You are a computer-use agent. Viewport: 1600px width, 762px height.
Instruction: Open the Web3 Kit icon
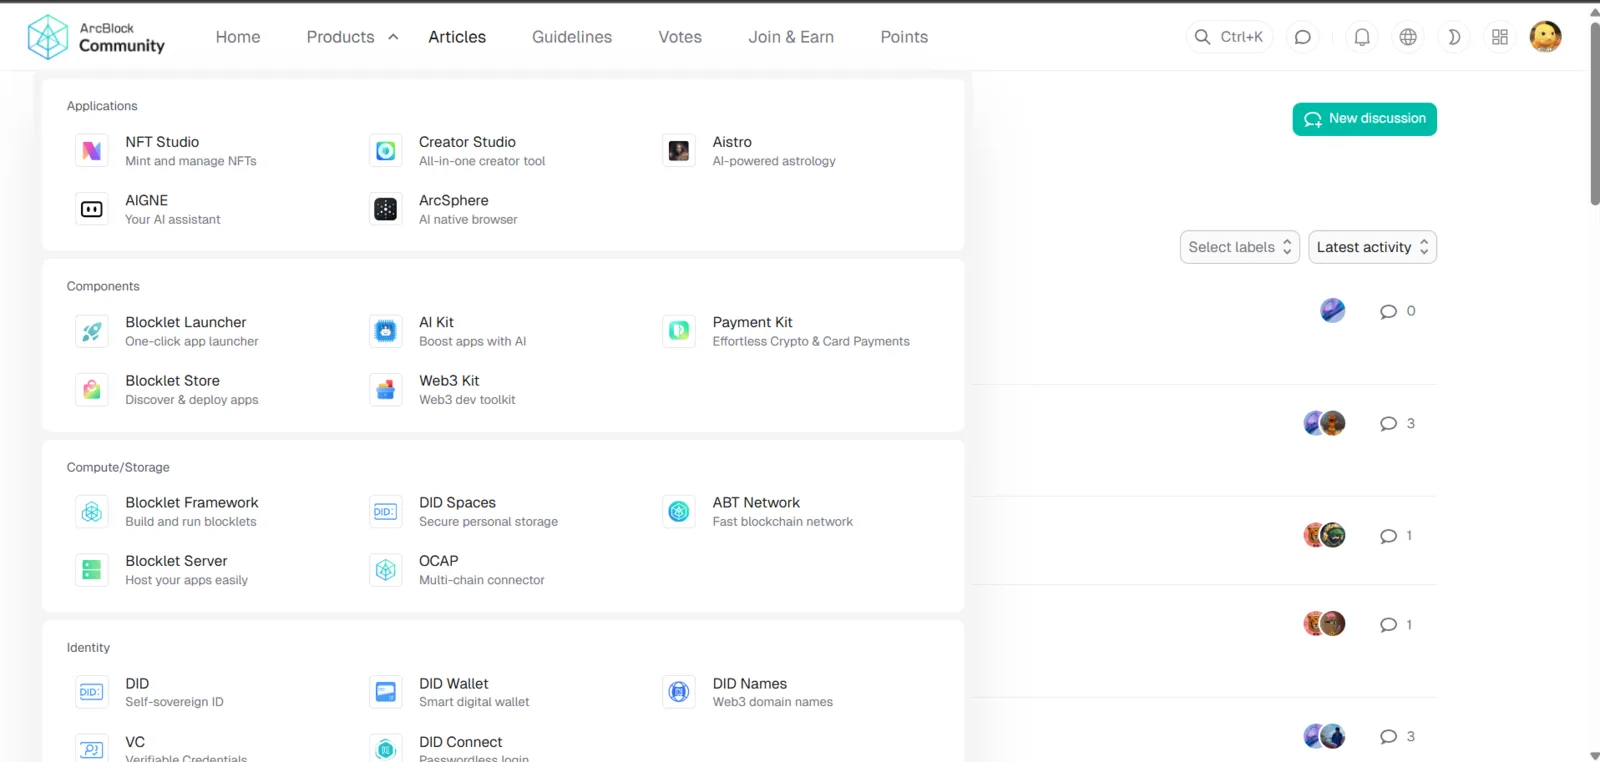point(386,390)
